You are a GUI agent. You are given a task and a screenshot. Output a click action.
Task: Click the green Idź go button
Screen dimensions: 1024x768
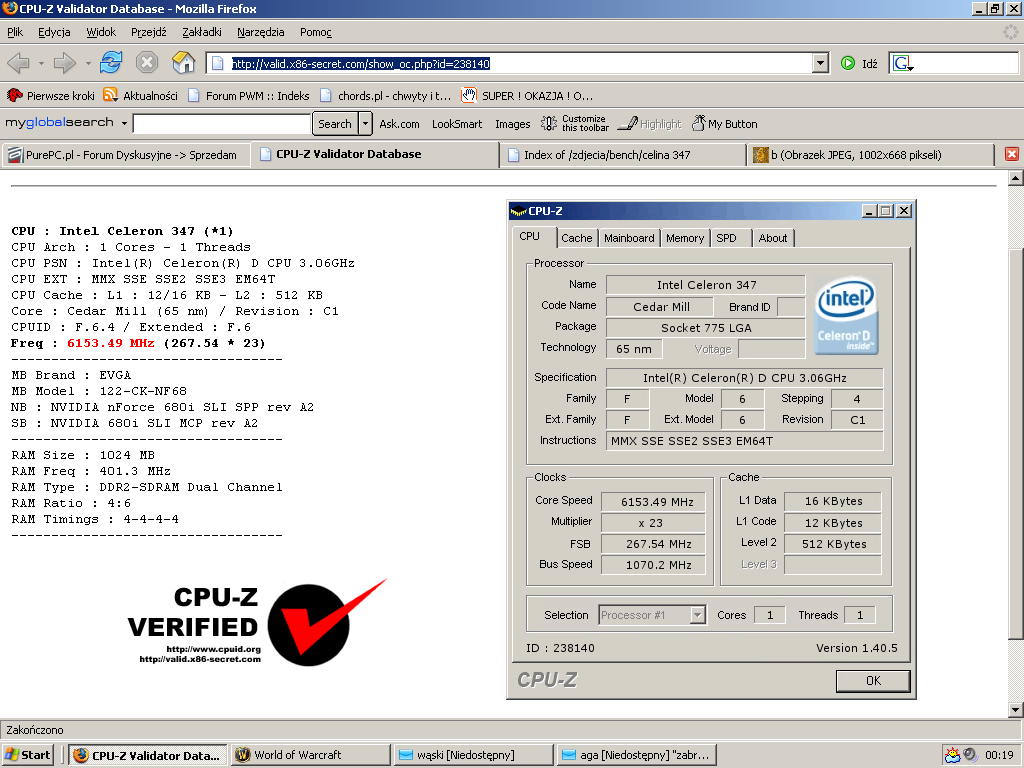(x=859, y=63)
